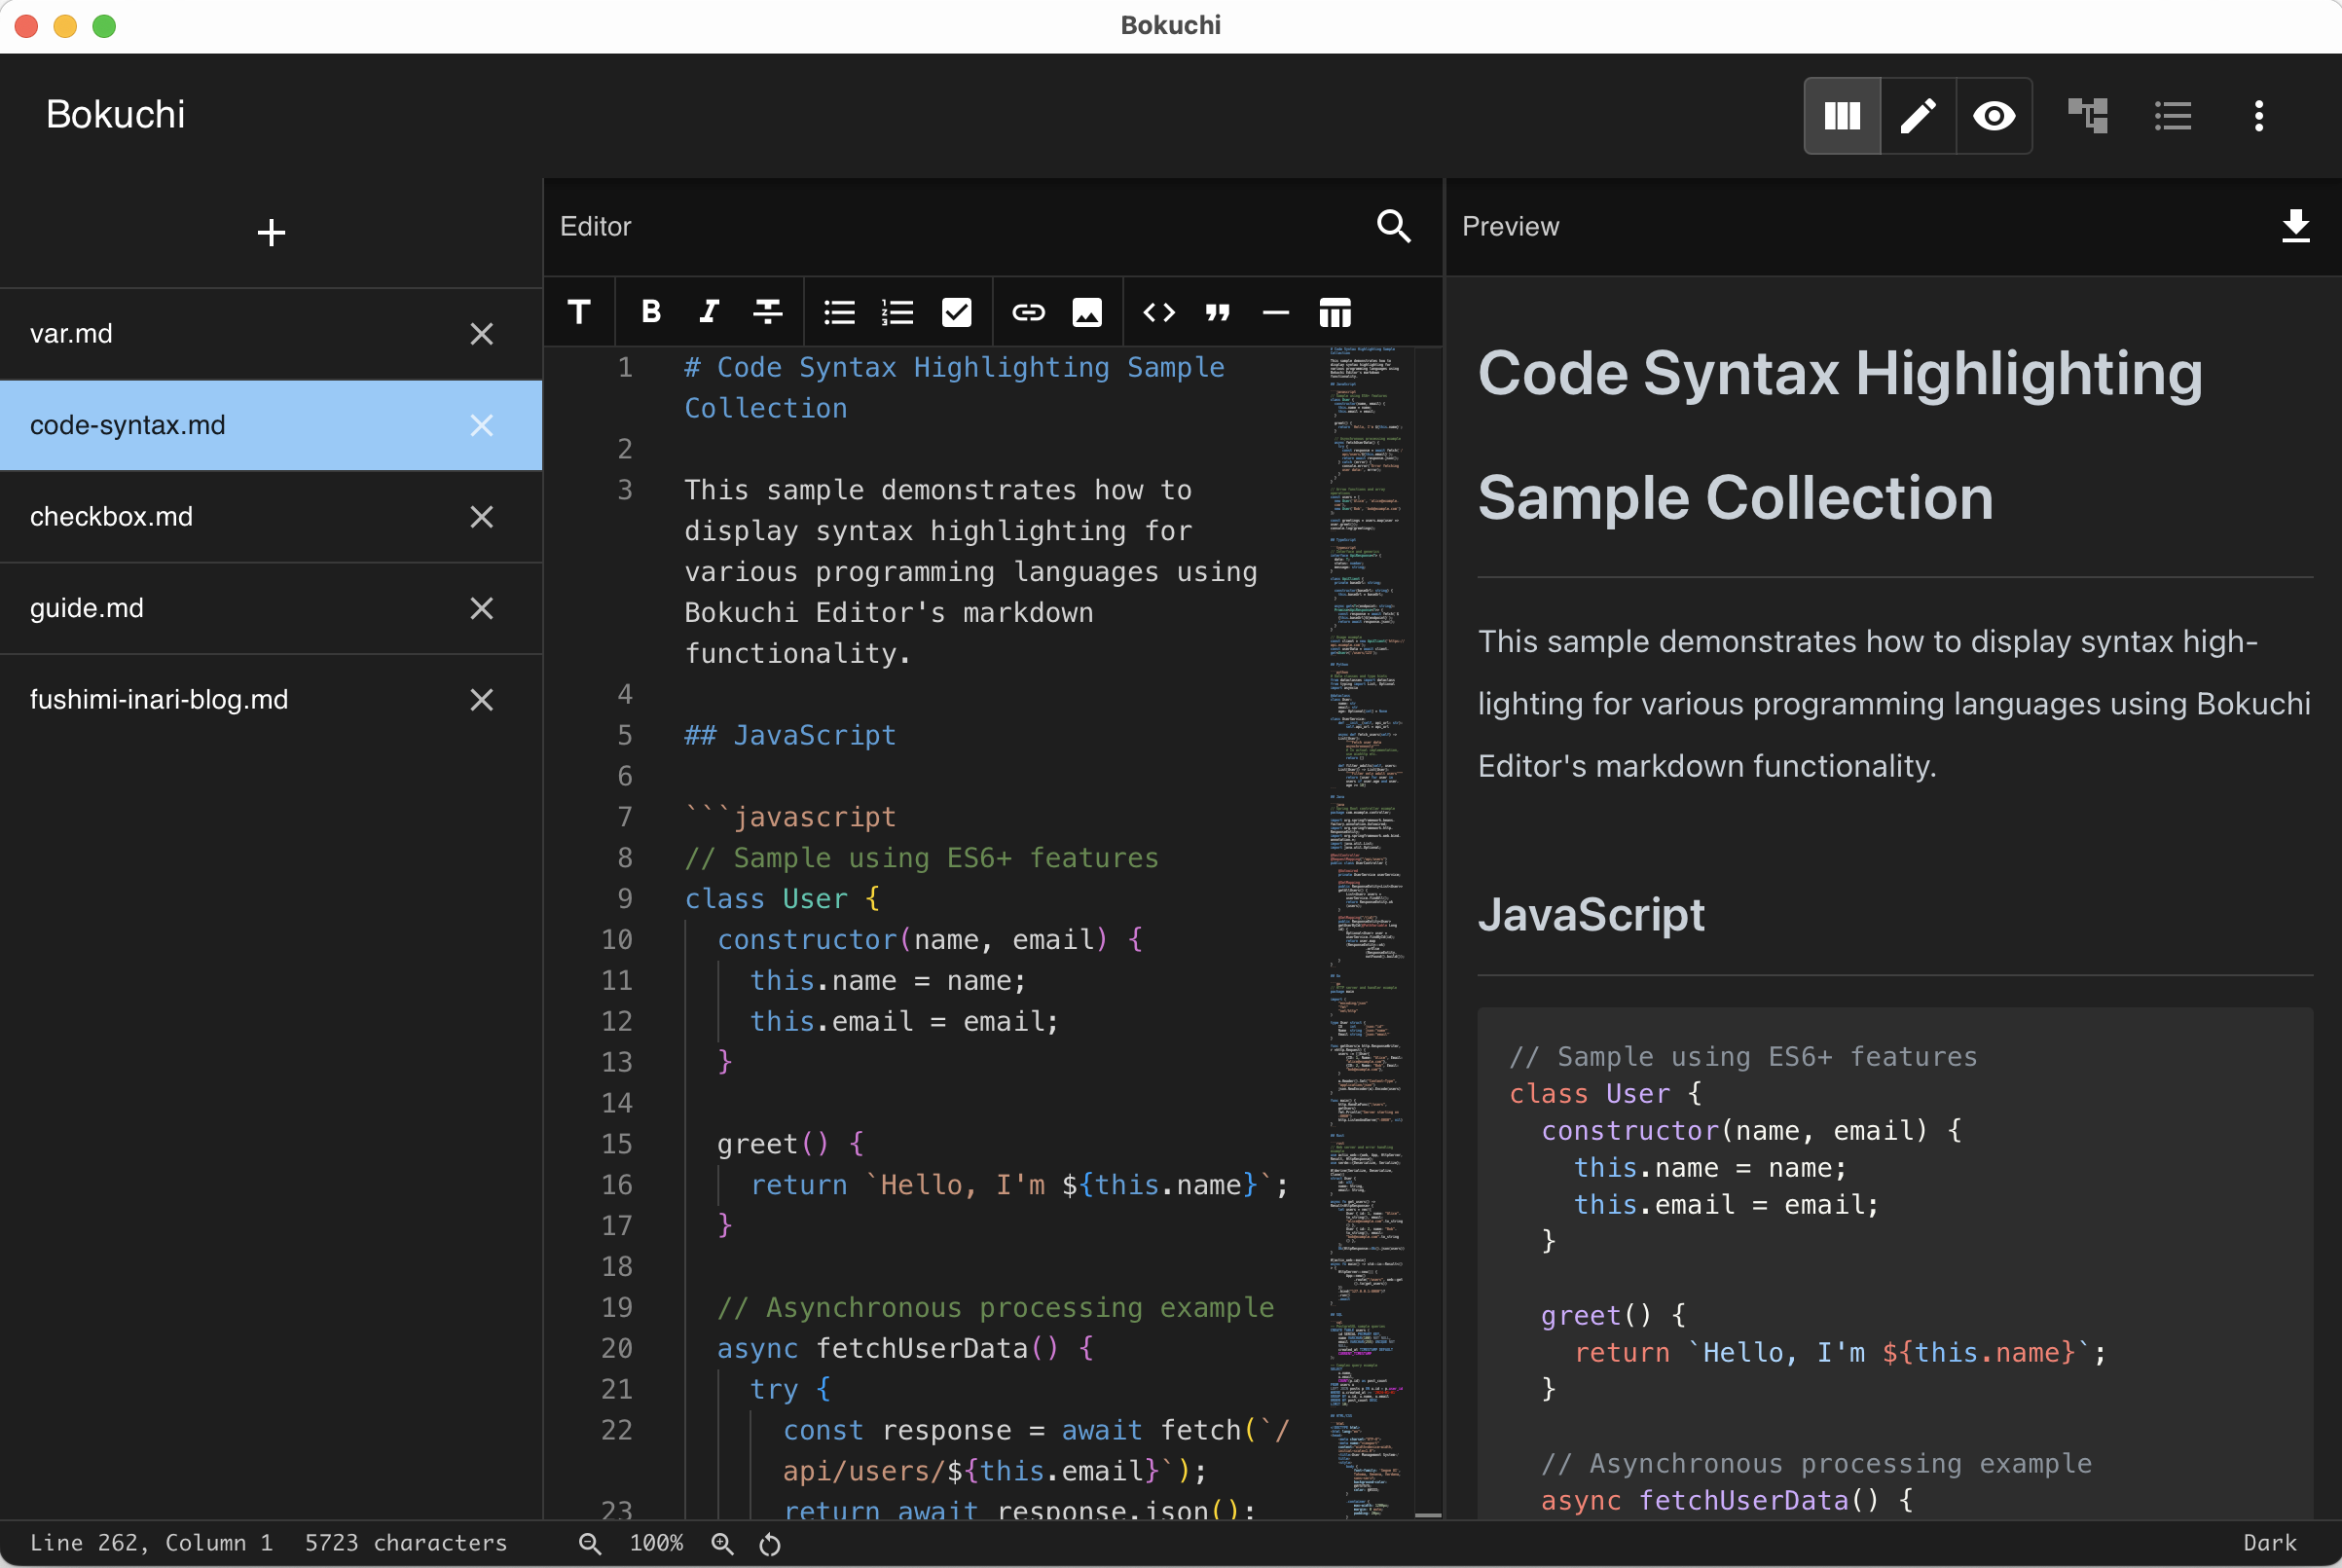Export the preview using the download icon
This screenshot has height=1568, width=2342.
2296,227
